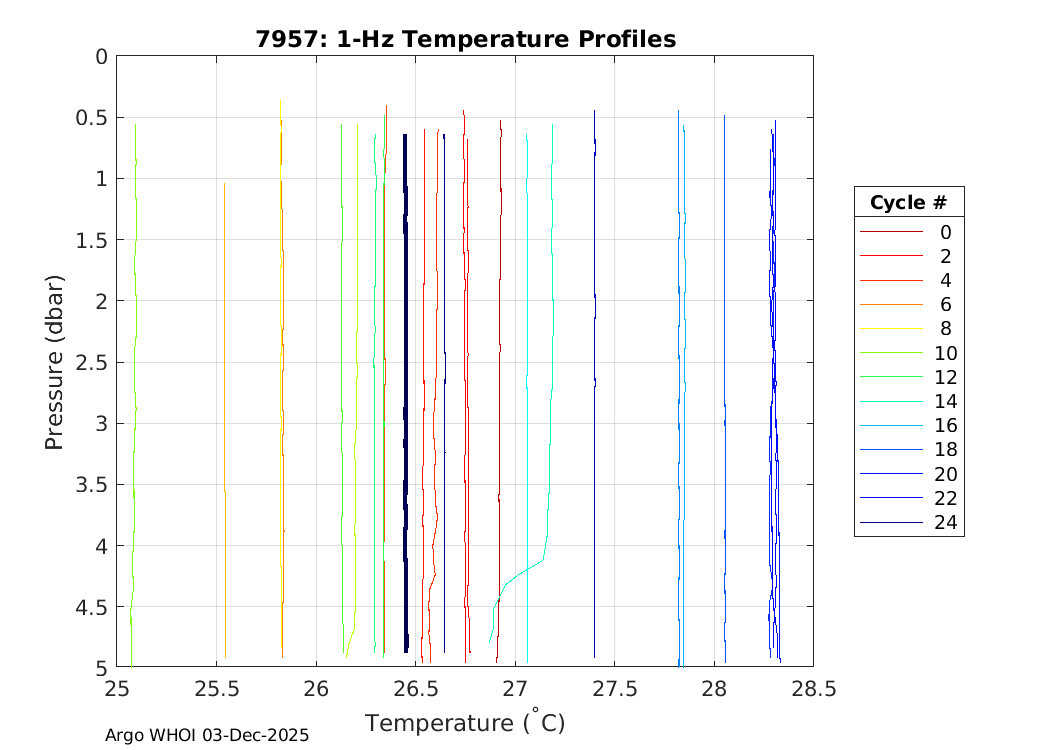The height and width of the screenshot is (750, 1050).
Task: Select the red legend line for cycle 4
Action: [x=890, y=280]
